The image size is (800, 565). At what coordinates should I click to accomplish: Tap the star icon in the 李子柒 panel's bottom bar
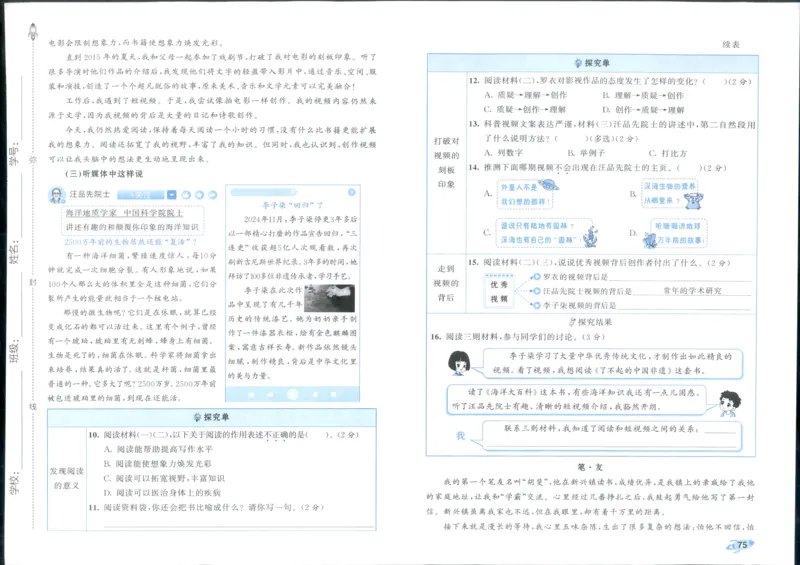point(251,395)
